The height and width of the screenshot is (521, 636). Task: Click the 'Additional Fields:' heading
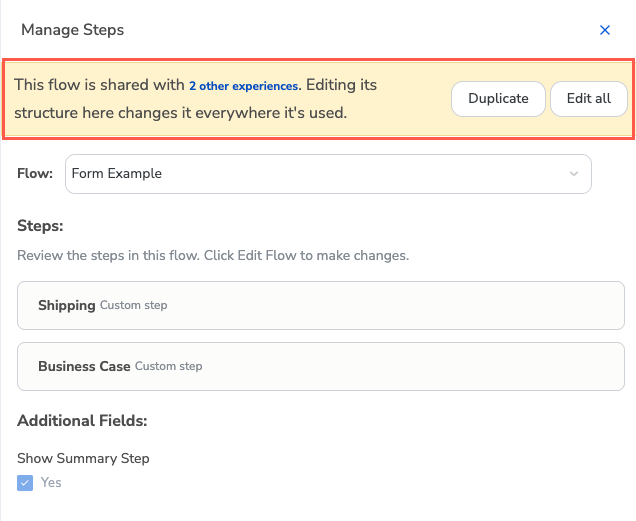tap(82, 420)
